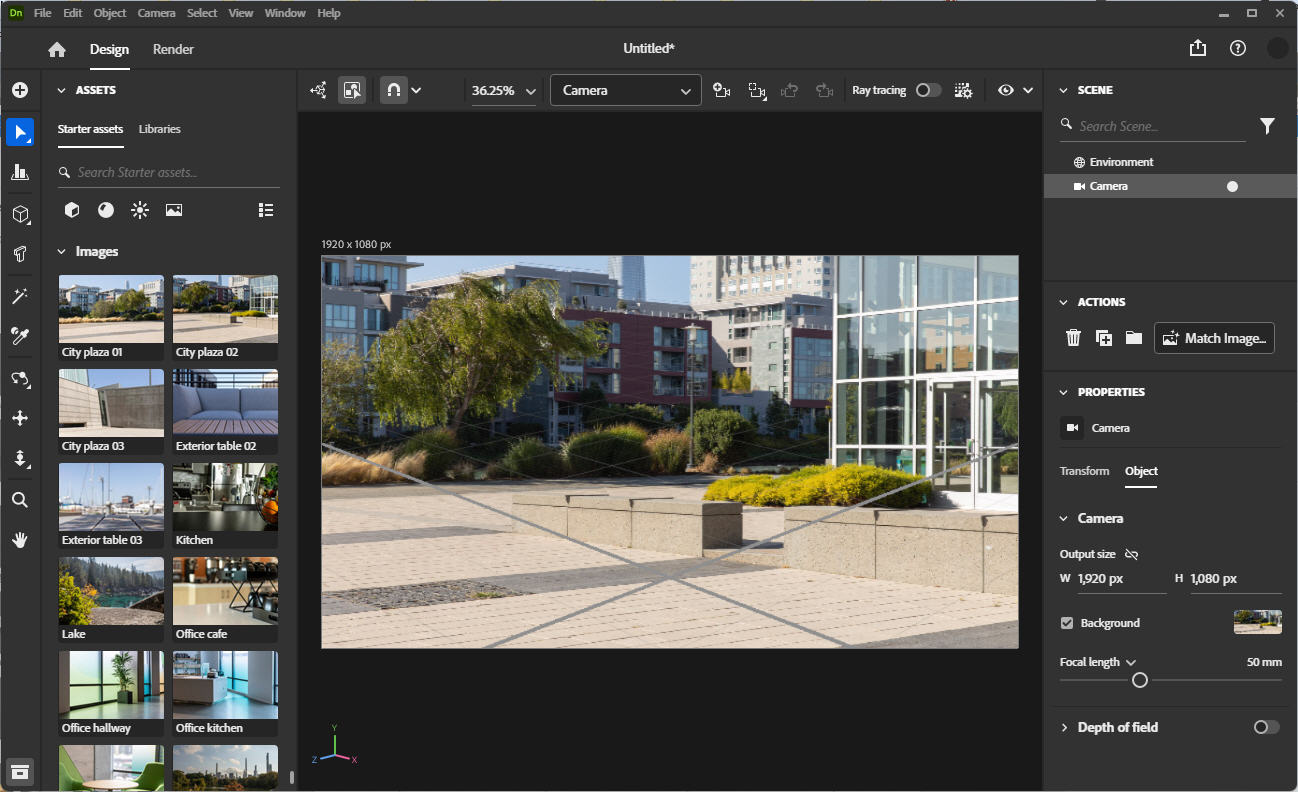This screenshot has height=792, width=1298.
Task: Click the Match Image button
Action: (x=1213, y=338)
